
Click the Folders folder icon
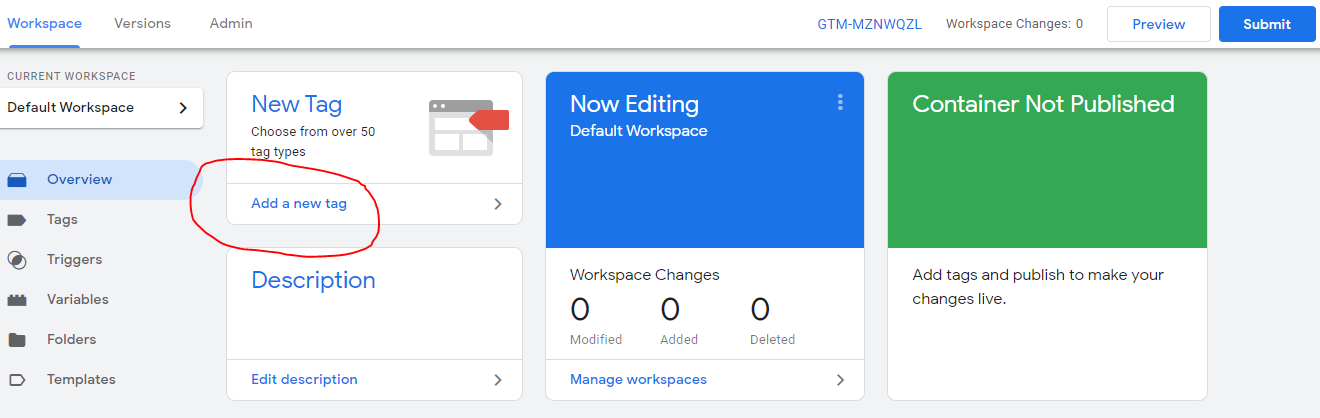(x=17, y=340)
